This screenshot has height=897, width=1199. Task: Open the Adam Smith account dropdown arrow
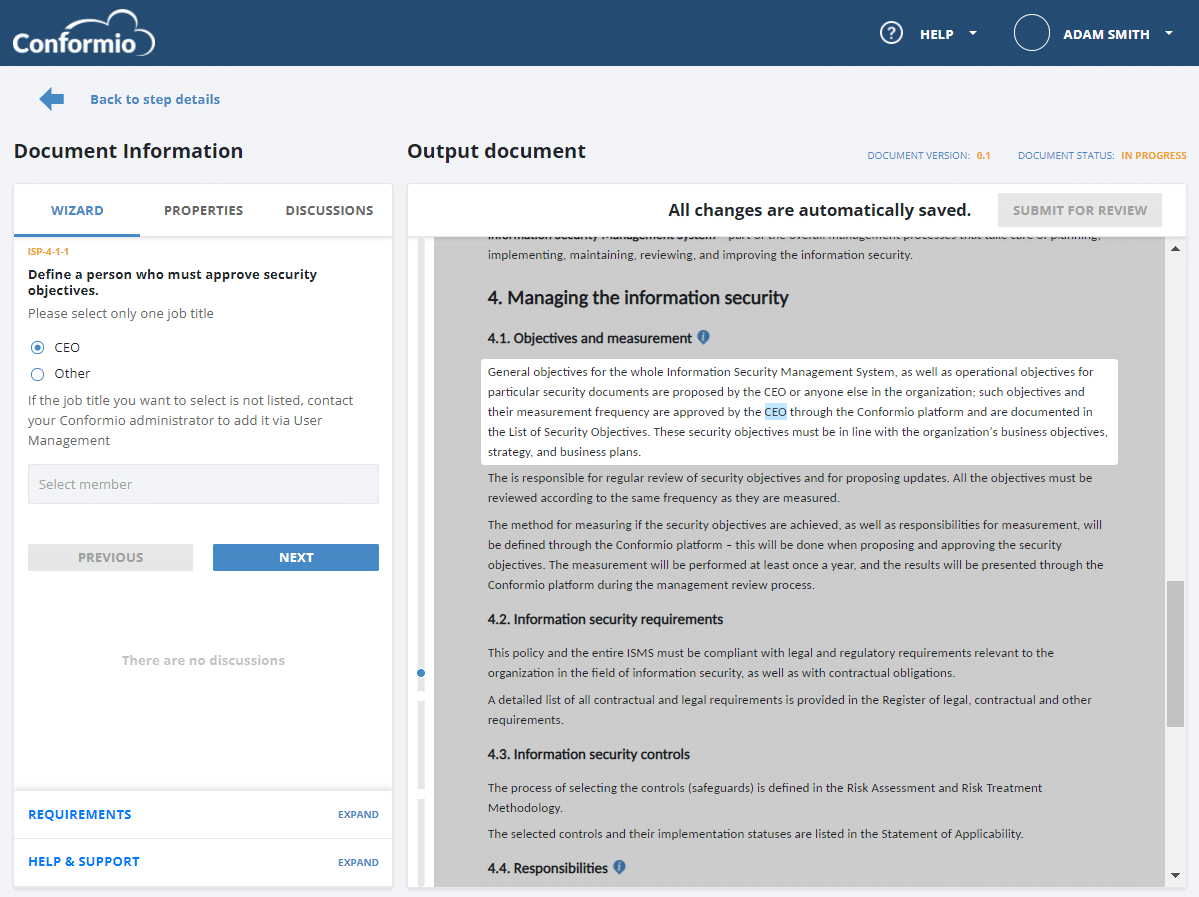pos(1168,34)
